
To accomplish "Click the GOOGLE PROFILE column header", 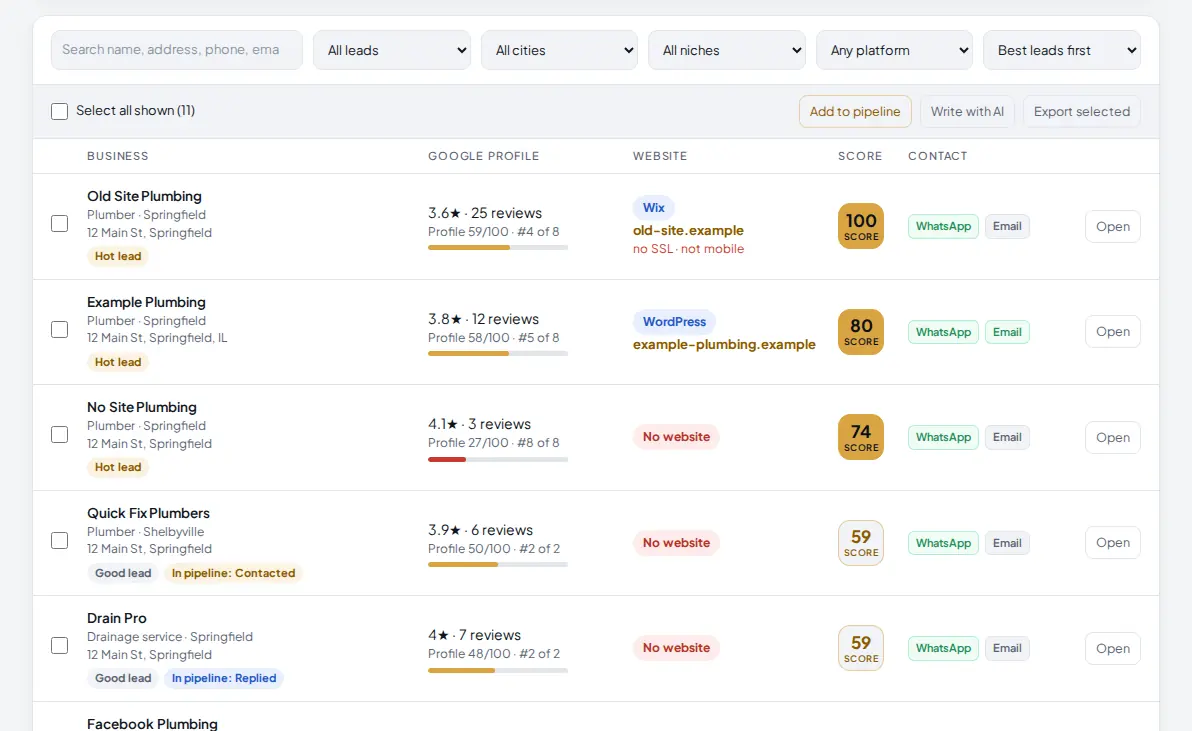I will point(483,156).
